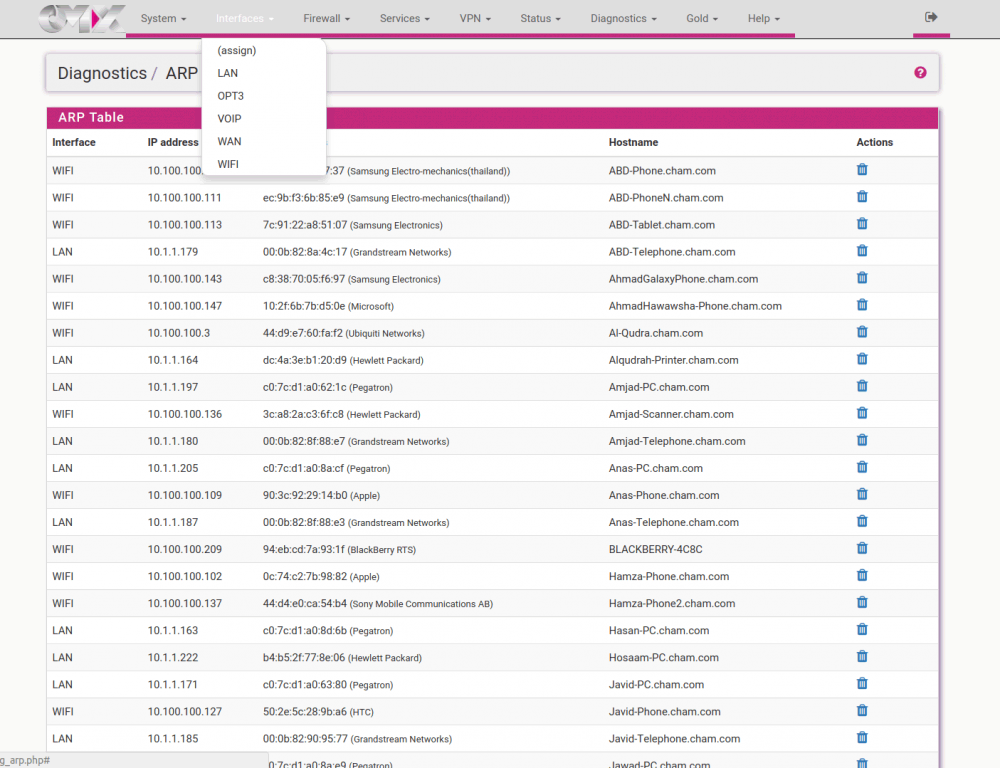Image resolution: width=1000 pixels, height=768 pixels.
Task: Open the System dropdown menu
Action: tap(163, 19)
